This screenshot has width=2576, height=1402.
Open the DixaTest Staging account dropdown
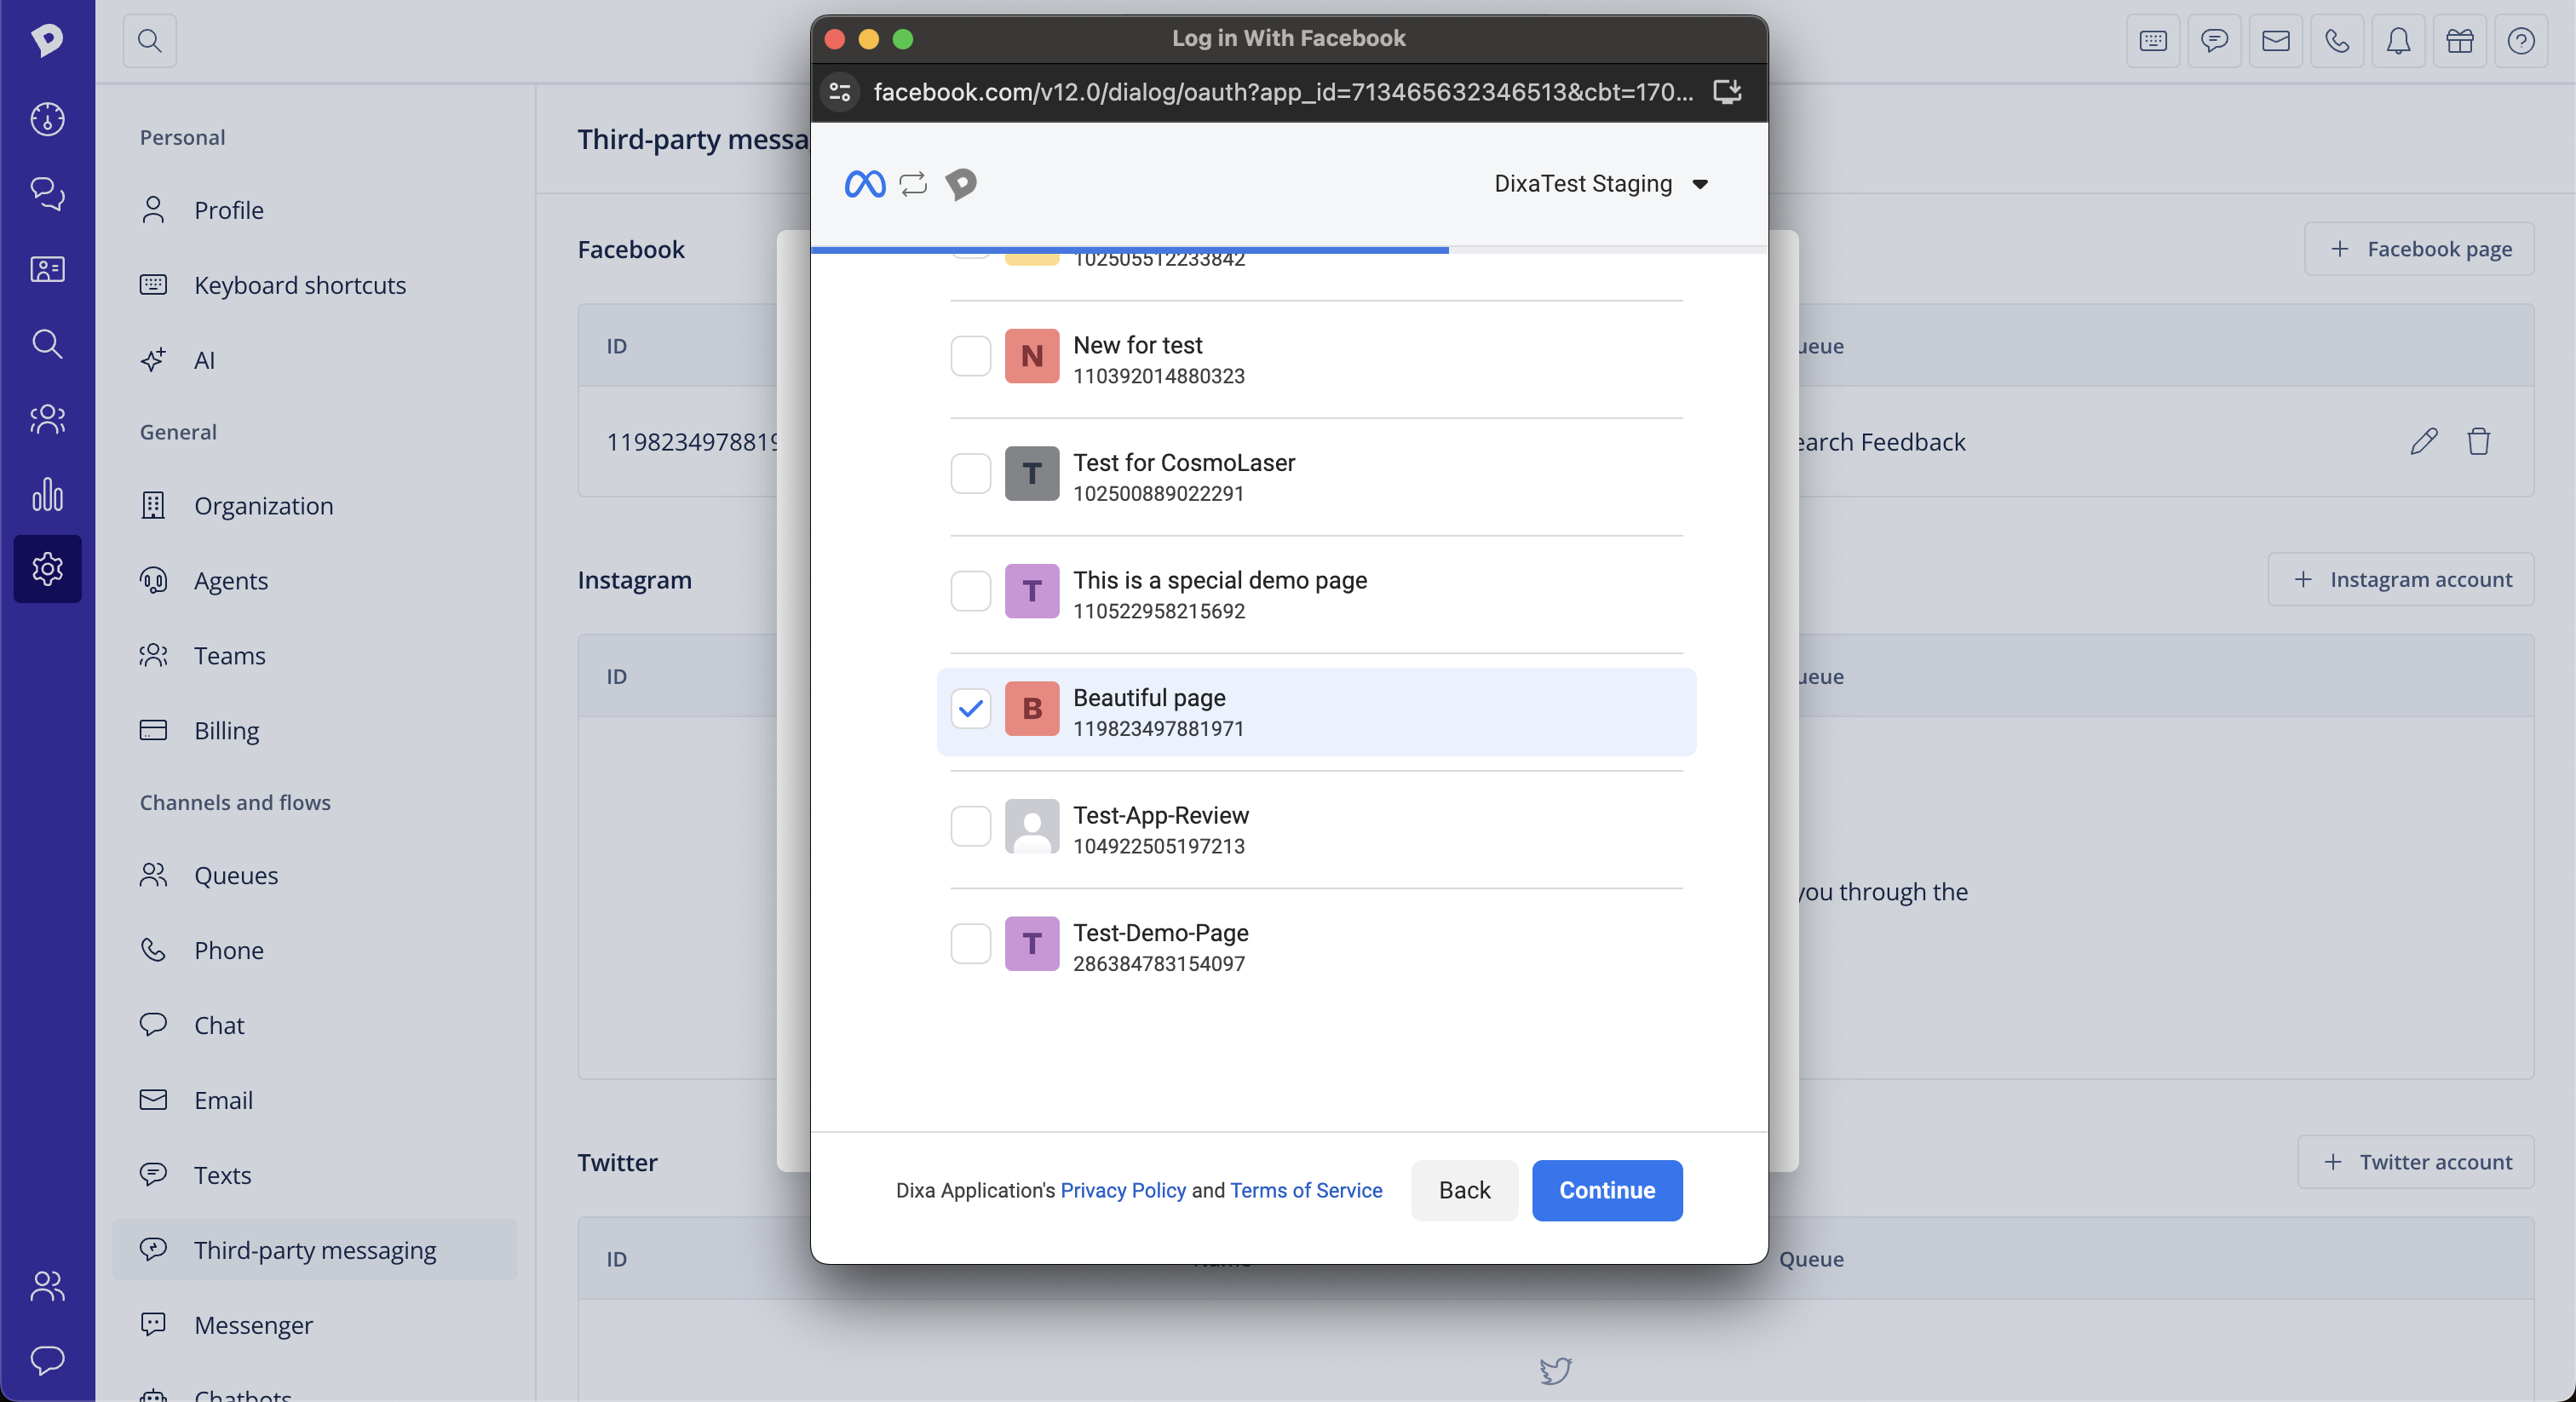pos(1601,184)
